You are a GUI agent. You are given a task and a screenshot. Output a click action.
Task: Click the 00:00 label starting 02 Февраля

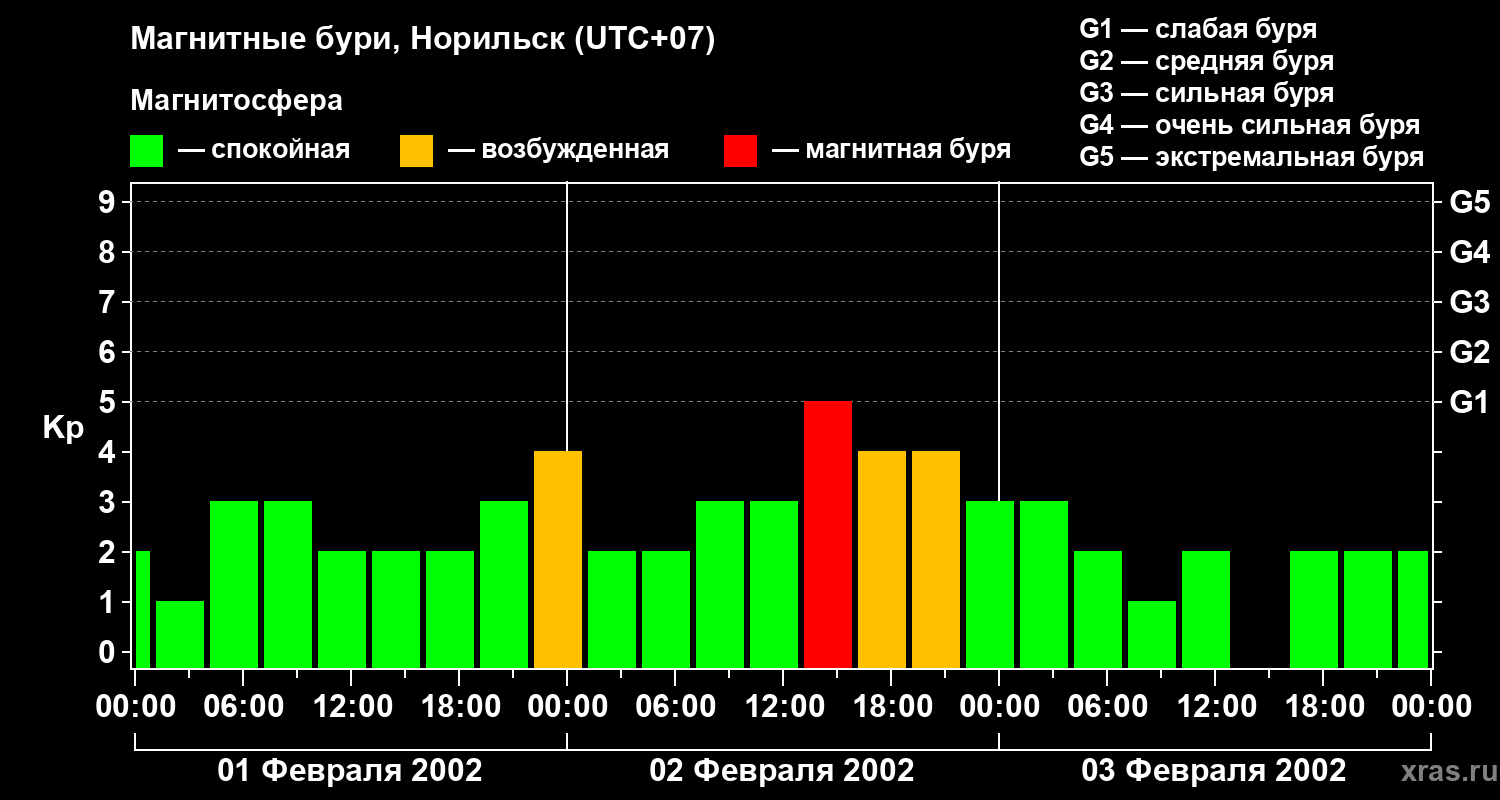click(x=567, y=707)
